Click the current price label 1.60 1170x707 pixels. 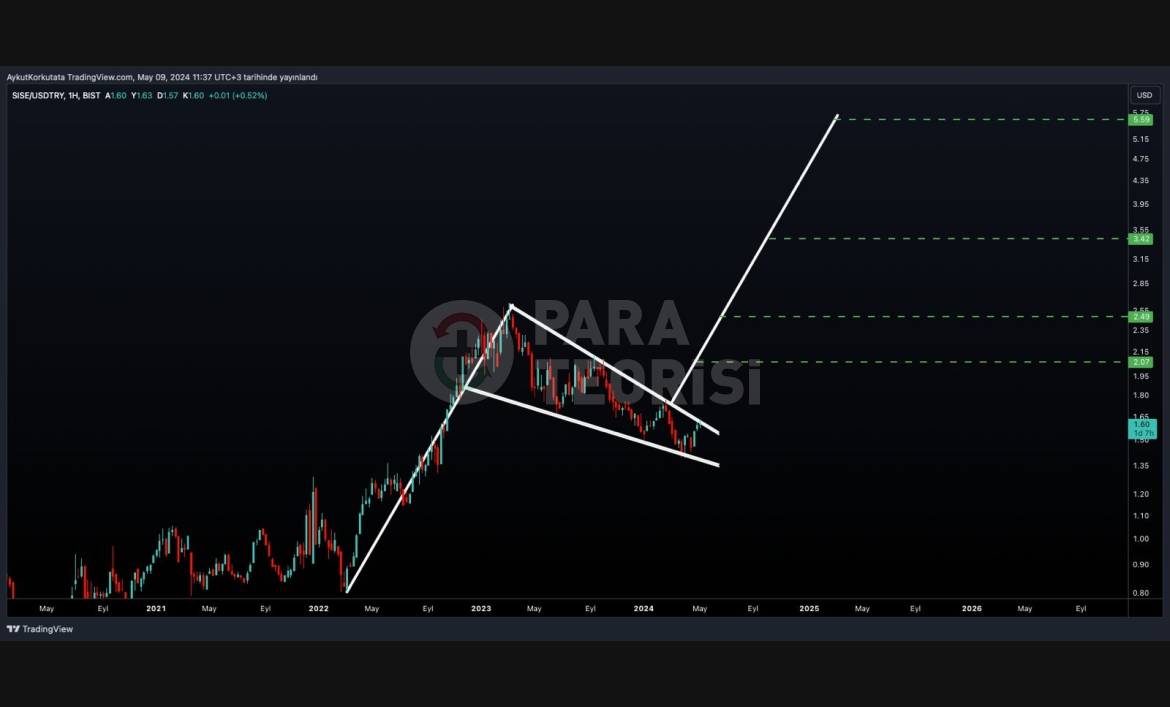[x=1142, y=428]
